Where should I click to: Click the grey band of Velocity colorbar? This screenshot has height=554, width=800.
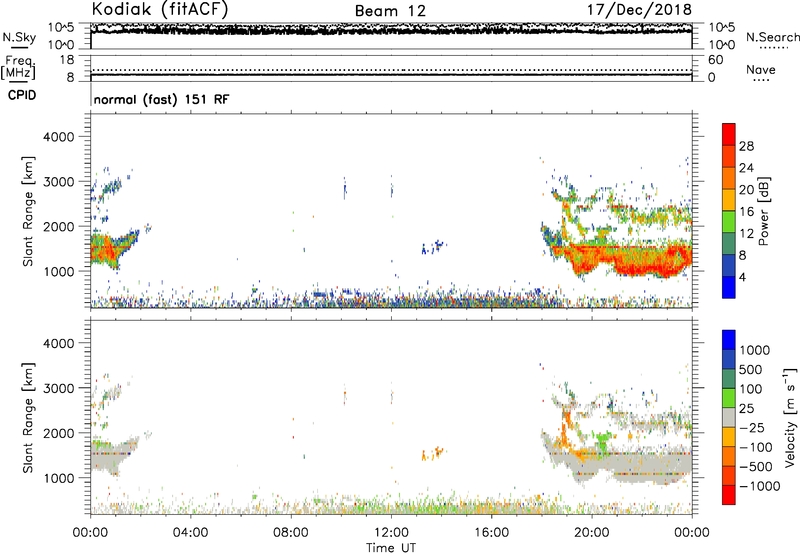point(729,417)
